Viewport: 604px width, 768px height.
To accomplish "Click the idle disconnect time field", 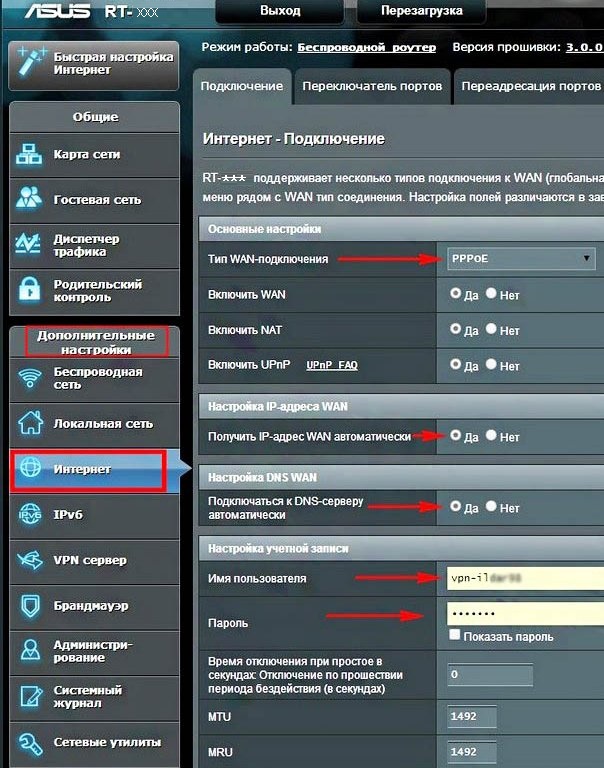I will pyautogui.click(x=490, y=675).
